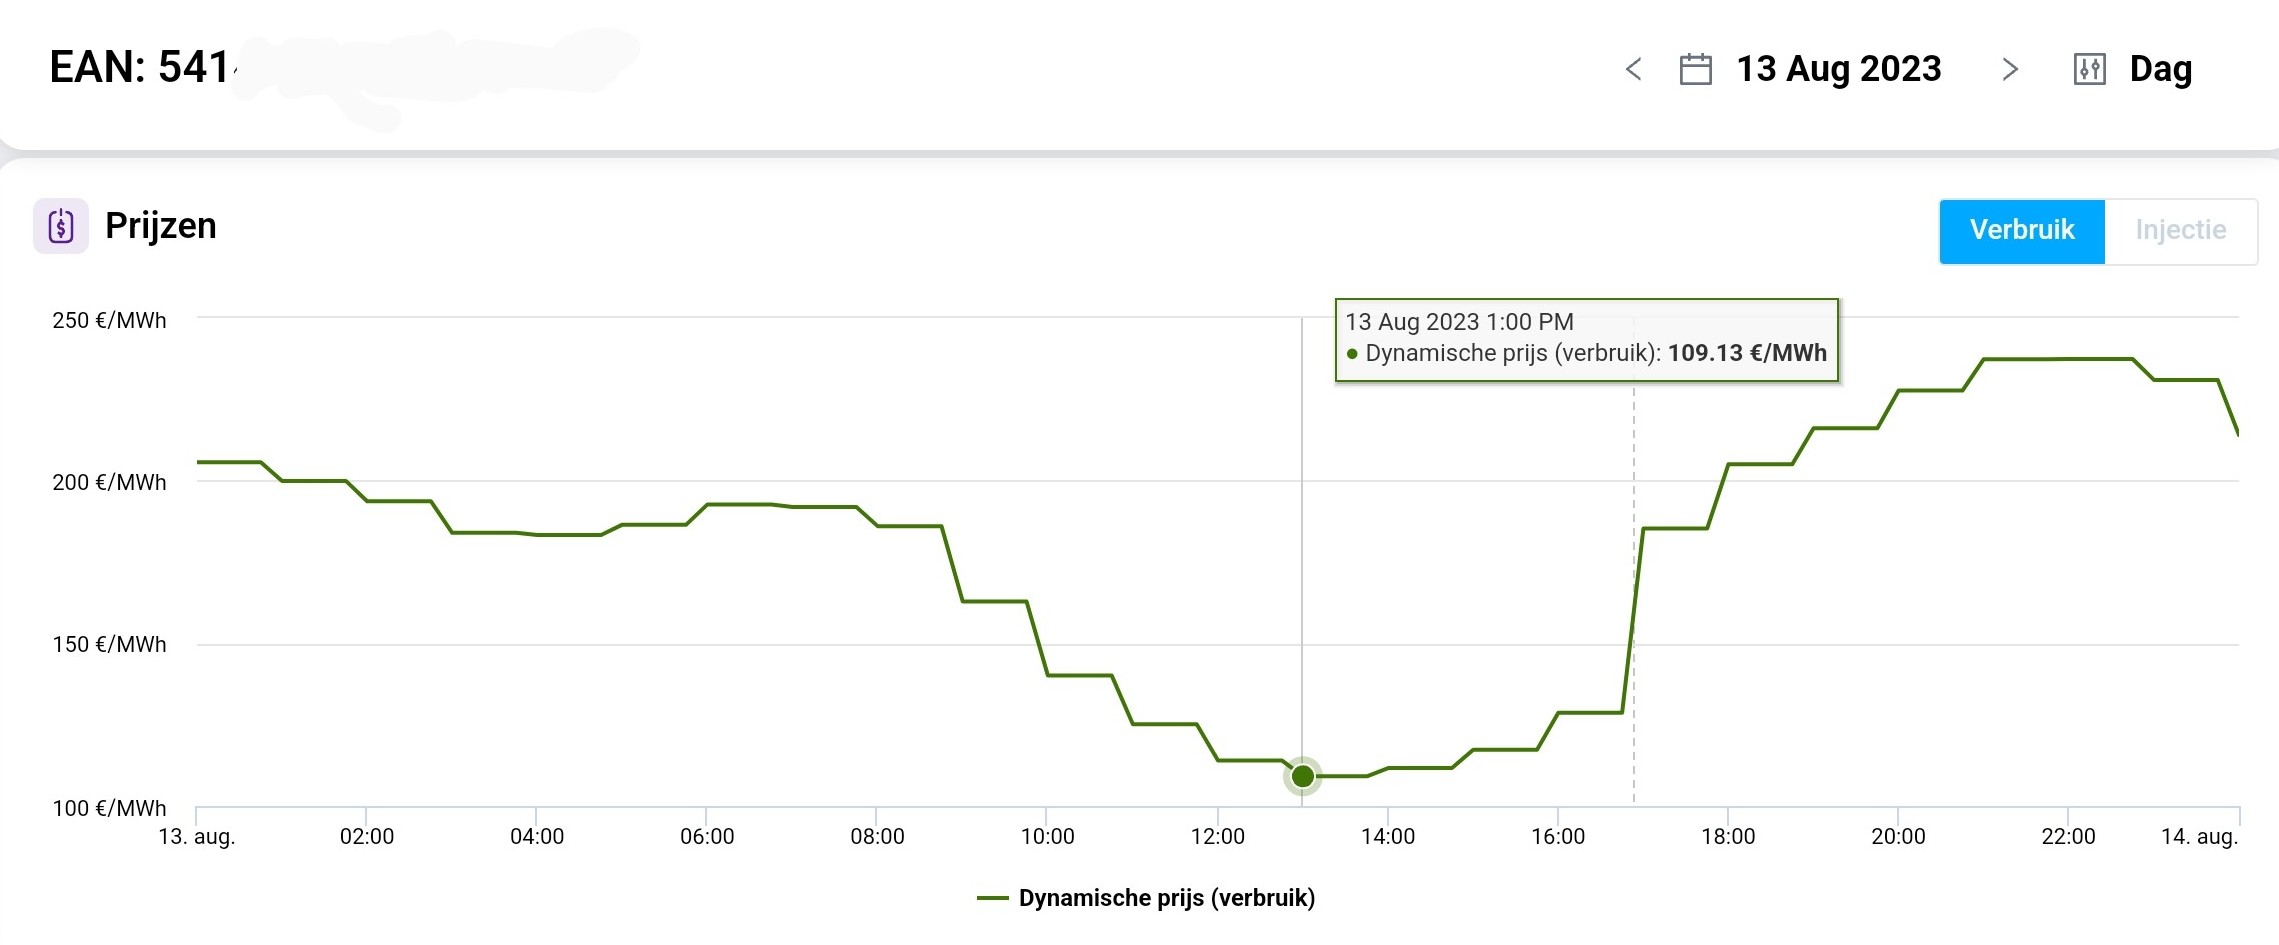The image size is (2279, 945).
Task: Click the highlighted data point at 1:00 PM
Action: [x=1302, y=776]
